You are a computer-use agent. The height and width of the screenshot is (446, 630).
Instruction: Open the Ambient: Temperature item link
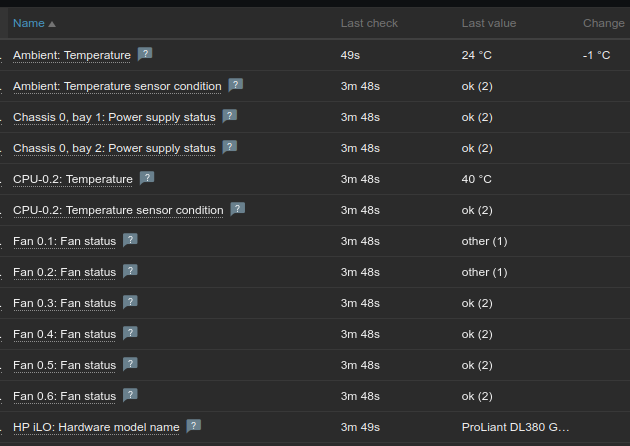point(72,55)
